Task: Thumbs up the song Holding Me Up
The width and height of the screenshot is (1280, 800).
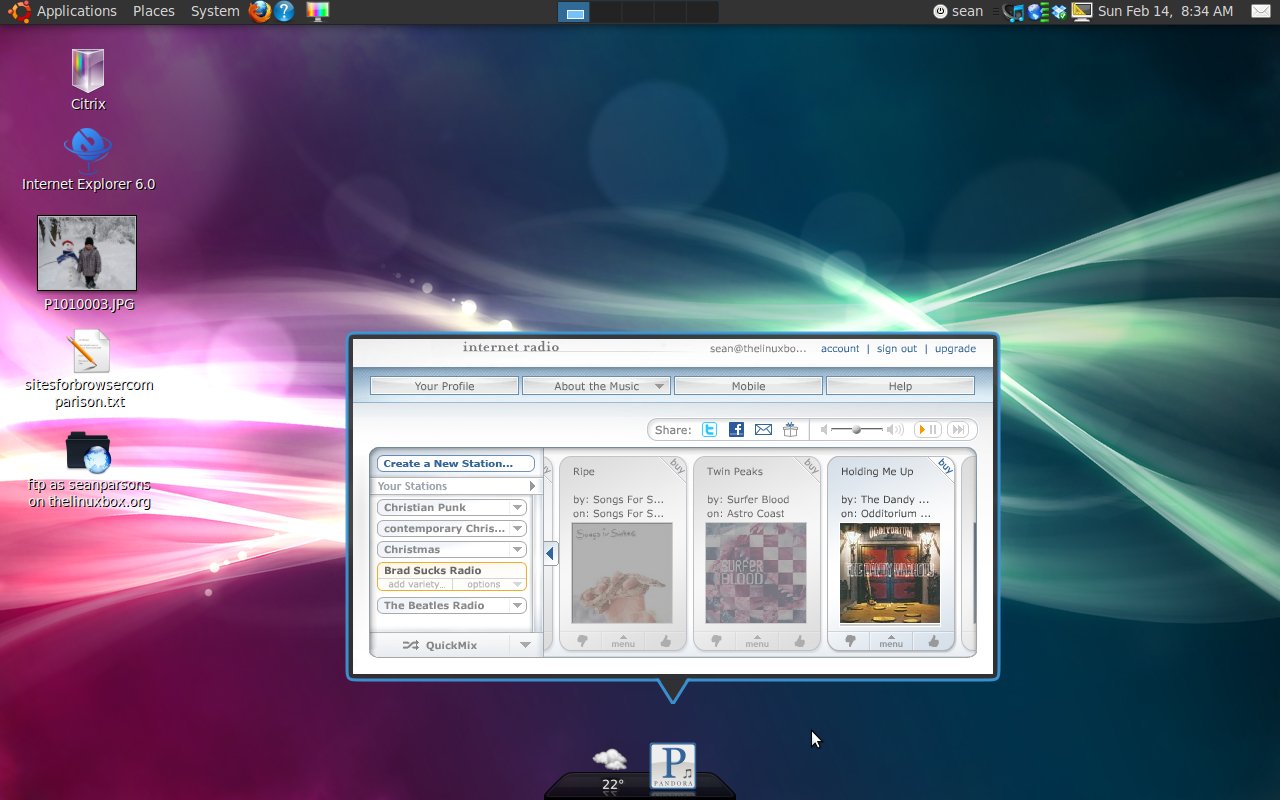Action: point(933,641)
